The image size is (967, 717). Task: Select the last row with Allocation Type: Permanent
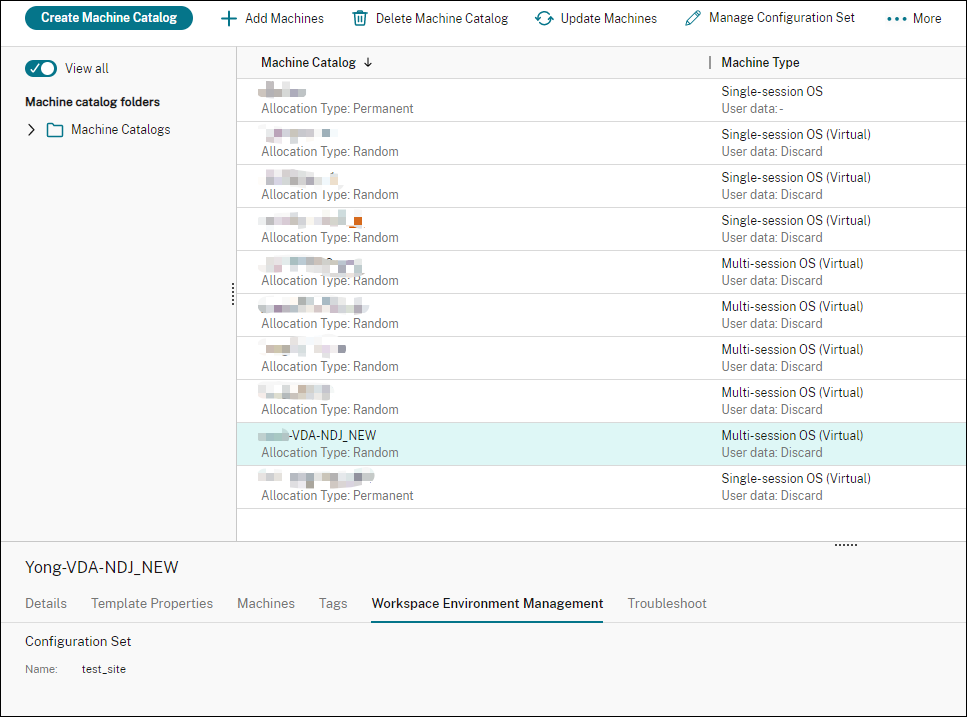coord(601,487)
